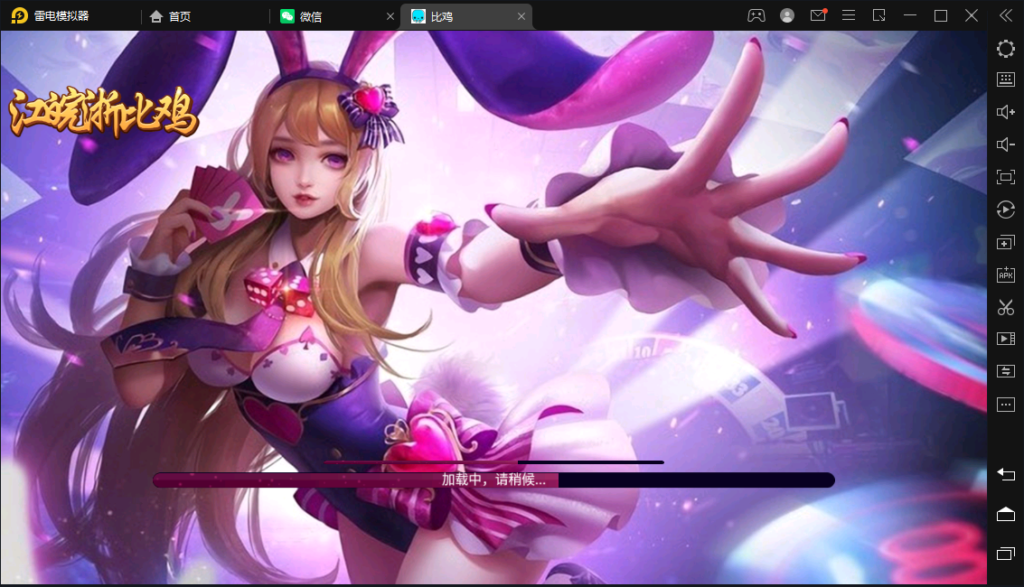Open emulator settings gear icon

[1005, 48]
